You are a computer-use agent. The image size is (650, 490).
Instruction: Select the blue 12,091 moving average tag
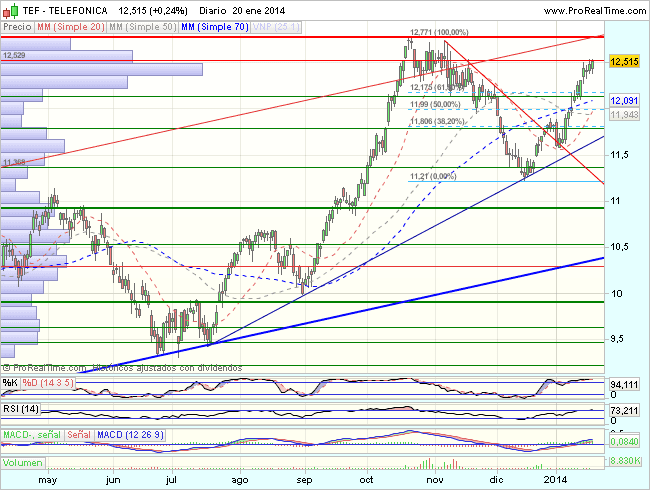(624, 100)
